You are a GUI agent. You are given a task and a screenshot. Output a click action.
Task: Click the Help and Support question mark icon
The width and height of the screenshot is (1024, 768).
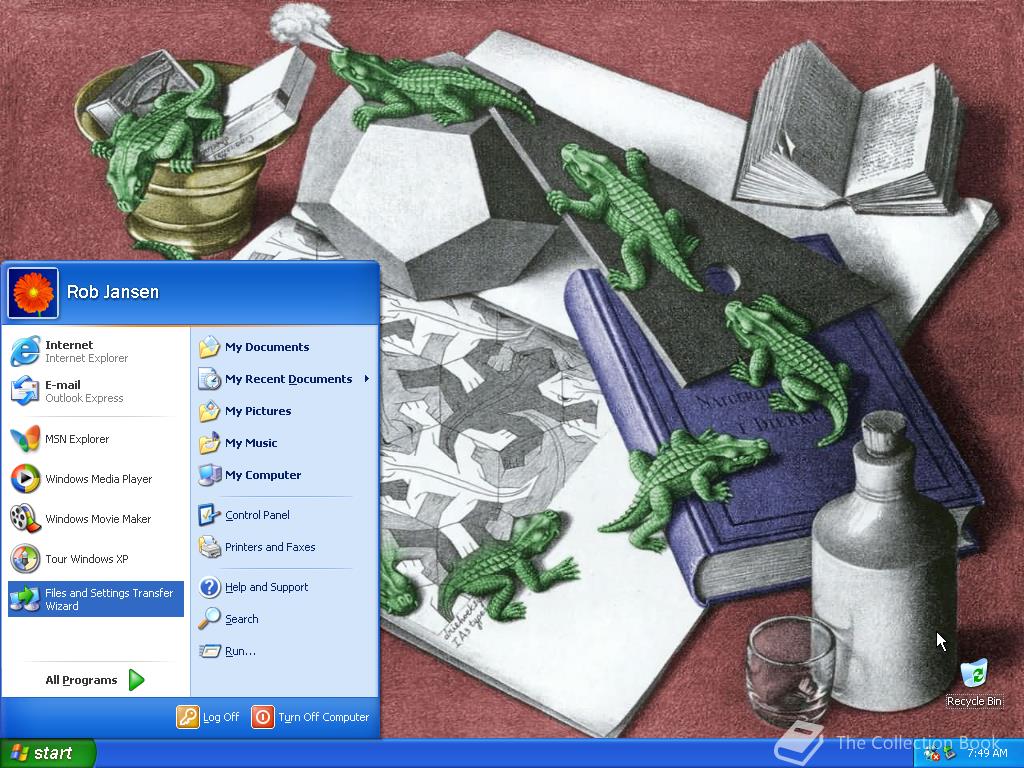(x=210, y=586)
